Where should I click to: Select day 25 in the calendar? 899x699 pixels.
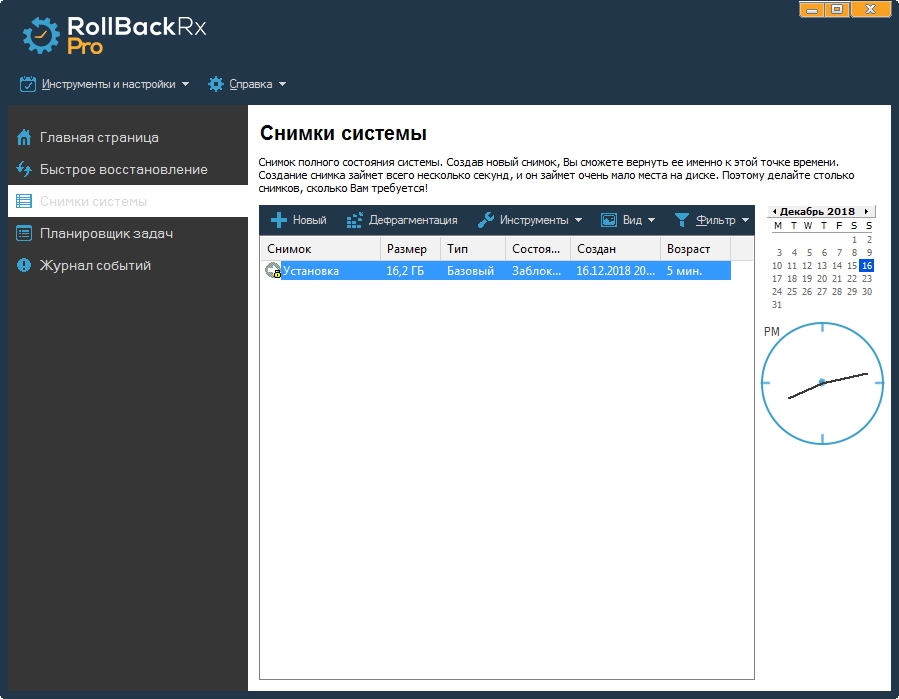[x=793, y=292]
